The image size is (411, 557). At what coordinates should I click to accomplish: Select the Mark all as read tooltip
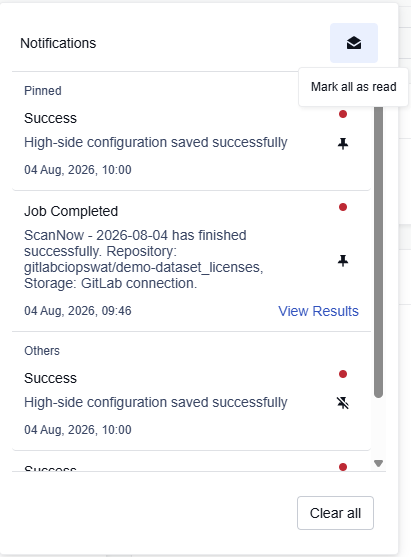point(353,87)
